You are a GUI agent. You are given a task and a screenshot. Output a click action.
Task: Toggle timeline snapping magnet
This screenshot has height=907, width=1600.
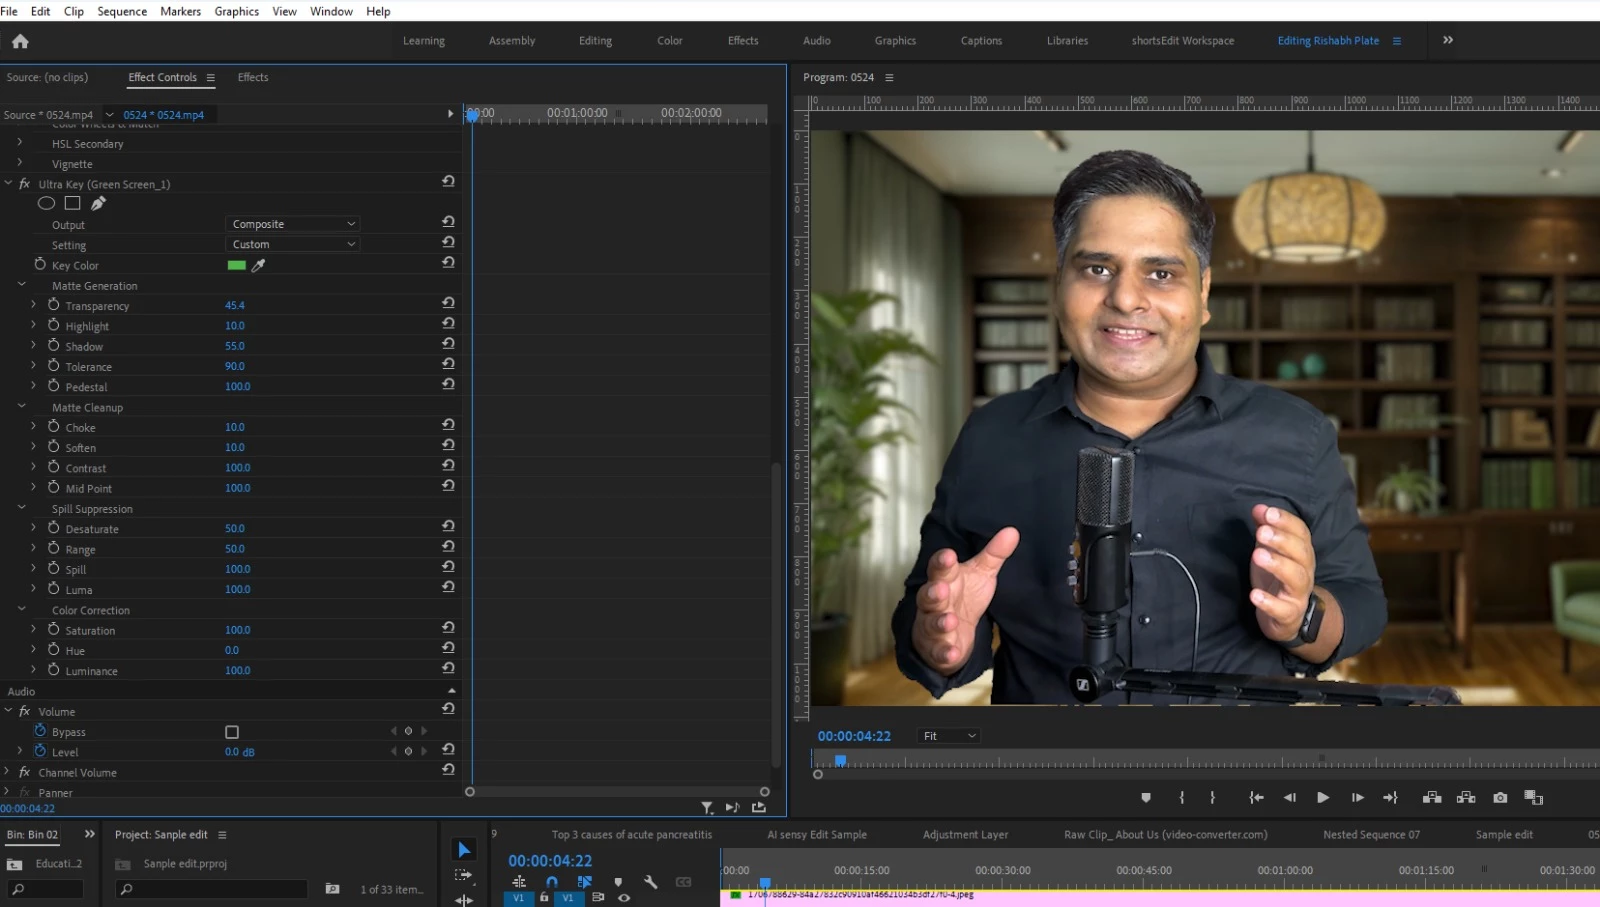click(x=552, y=882)
